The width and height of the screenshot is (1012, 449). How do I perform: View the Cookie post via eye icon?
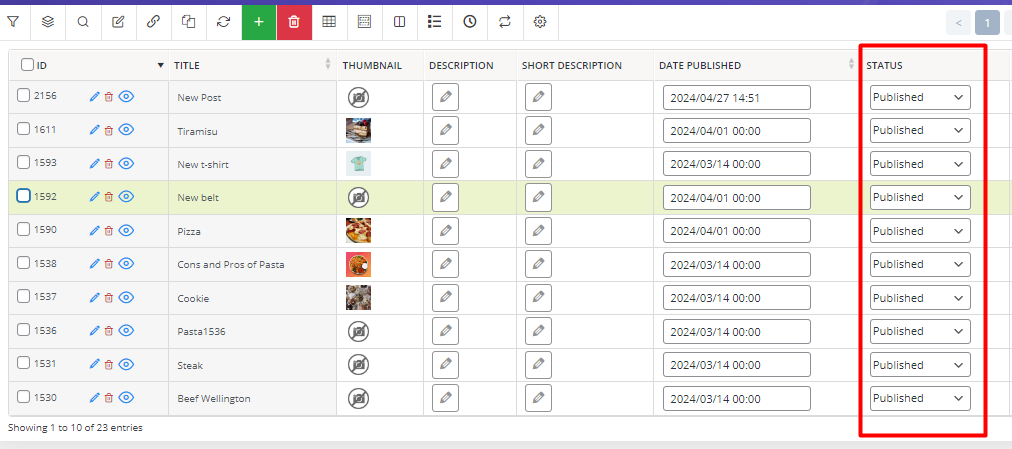pos(126,298)
